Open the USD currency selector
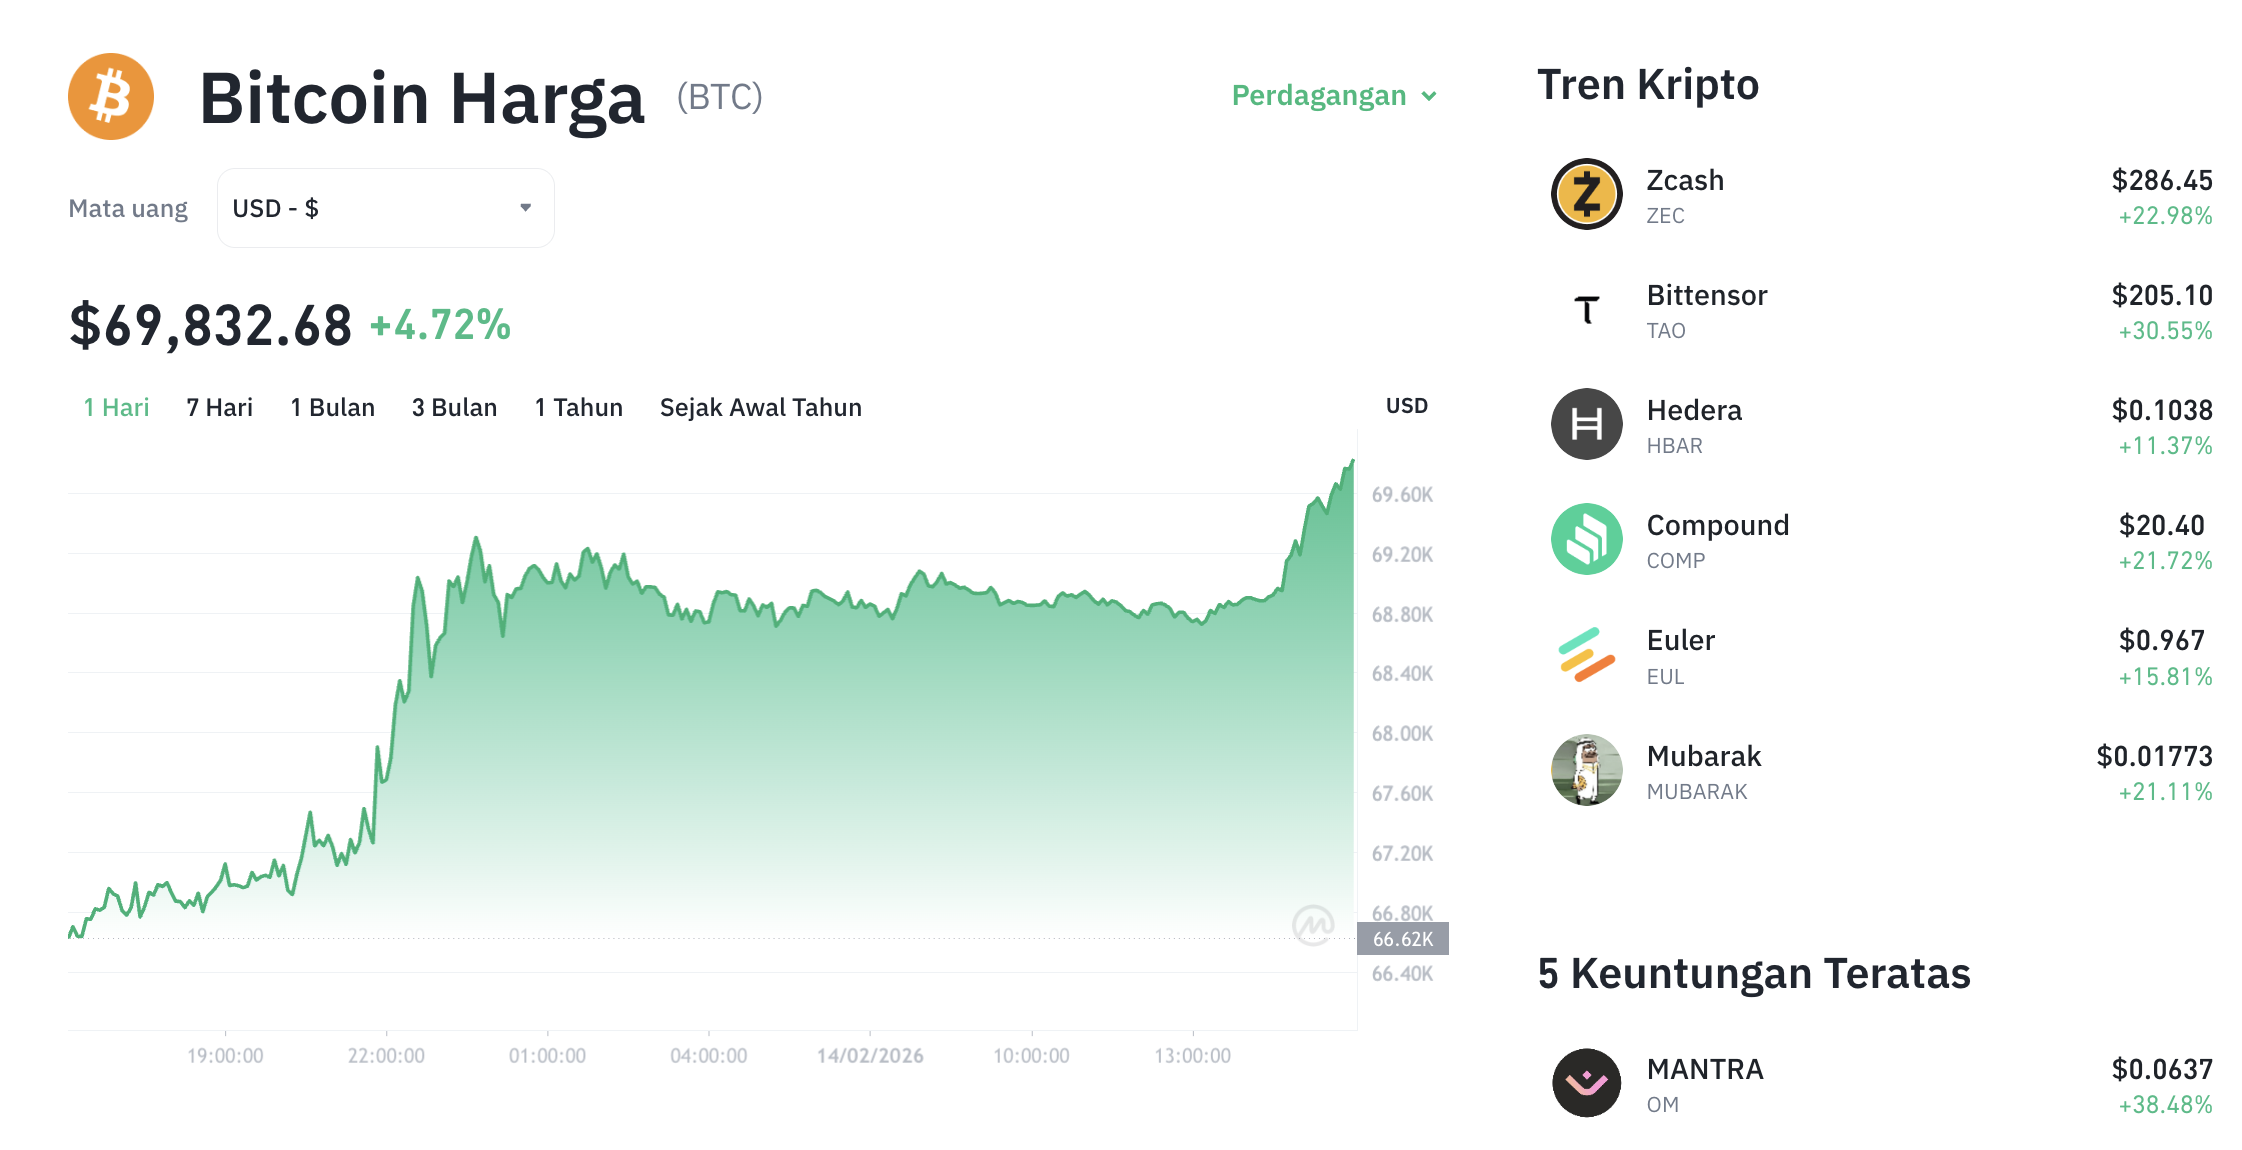The image size is (2242, 1150). click(385, 207)
